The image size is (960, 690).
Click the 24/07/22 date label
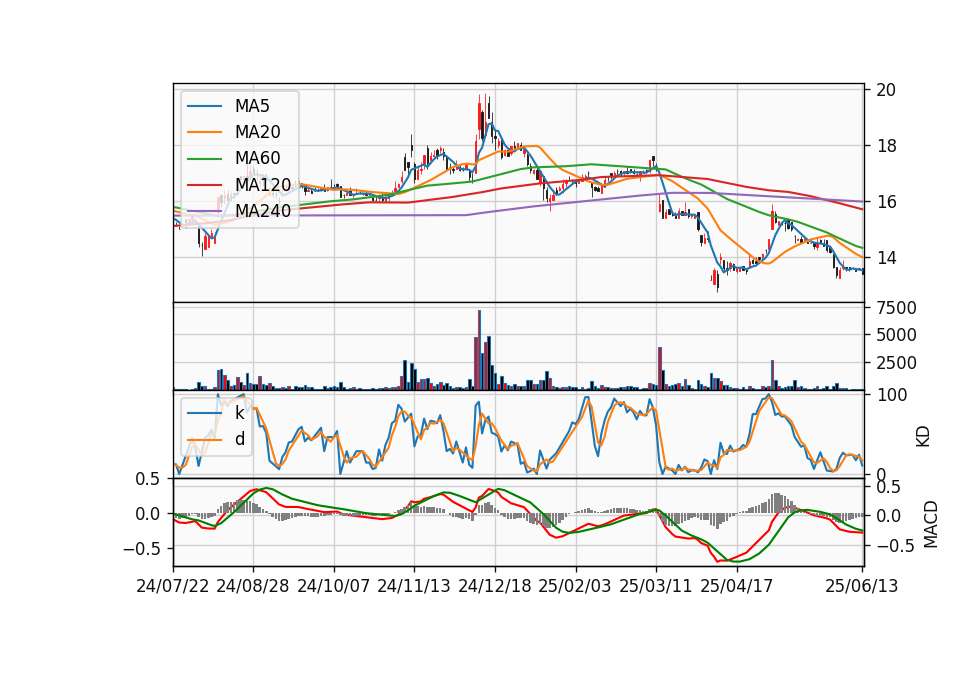(x=173, y=586)
